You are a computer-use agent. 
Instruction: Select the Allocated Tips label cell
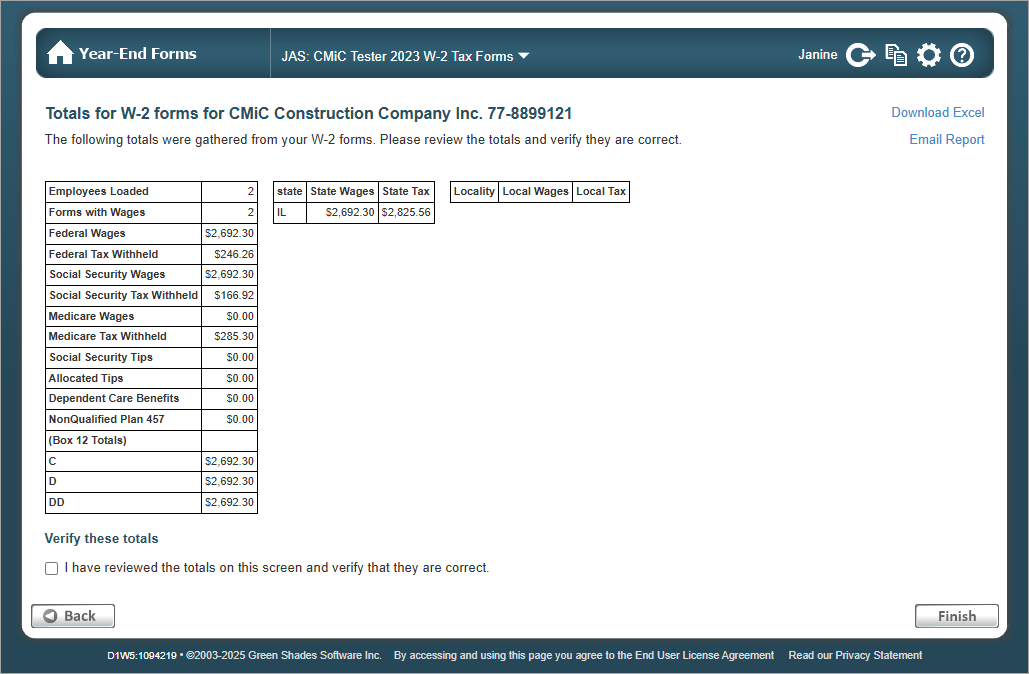123,379
